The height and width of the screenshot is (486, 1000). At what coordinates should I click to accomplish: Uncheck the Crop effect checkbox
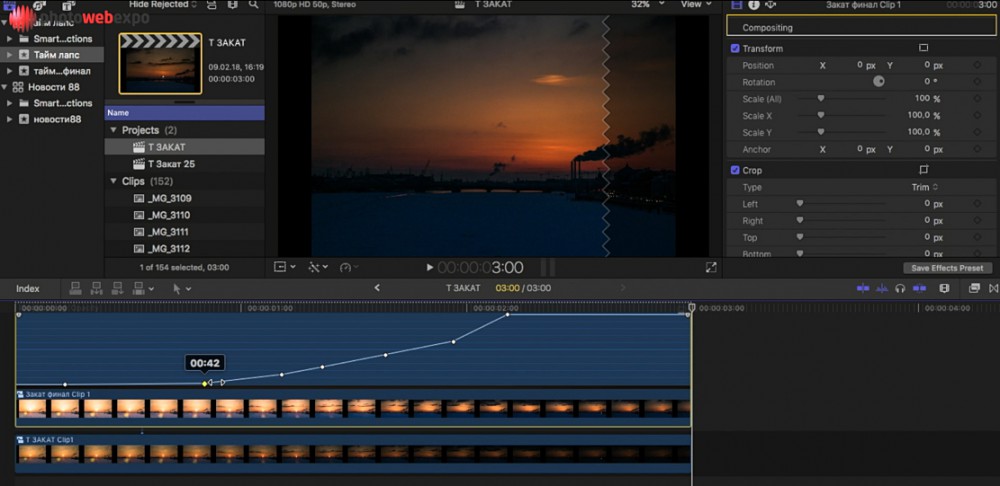click(735, 170)
